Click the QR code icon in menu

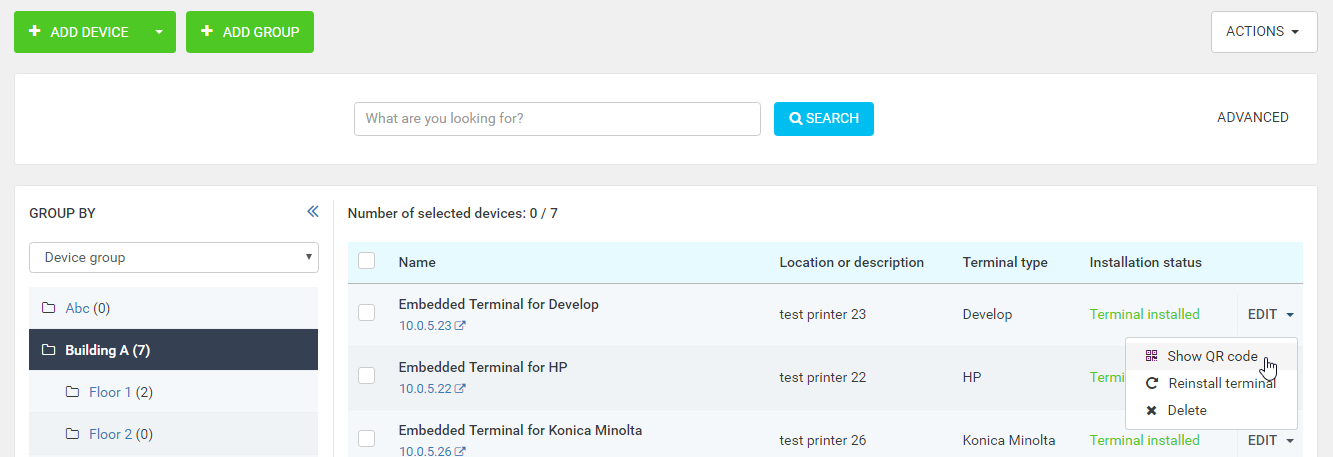pyautogui.click(x=1152, y=356)
